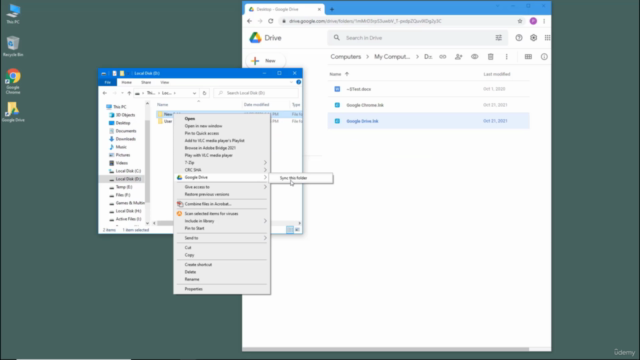
Task: Reload the Chrome page
Action: pos(271,21)
